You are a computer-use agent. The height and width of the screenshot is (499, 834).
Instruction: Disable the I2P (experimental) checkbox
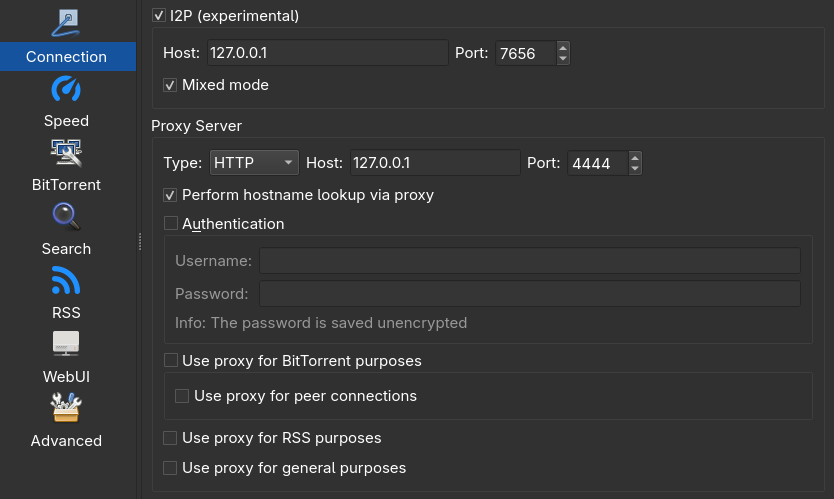[159, 16]
